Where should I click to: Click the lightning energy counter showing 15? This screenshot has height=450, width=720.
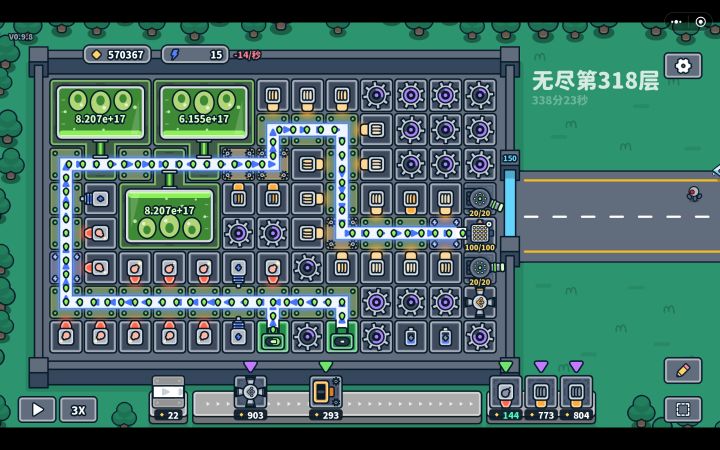[195, 55]
